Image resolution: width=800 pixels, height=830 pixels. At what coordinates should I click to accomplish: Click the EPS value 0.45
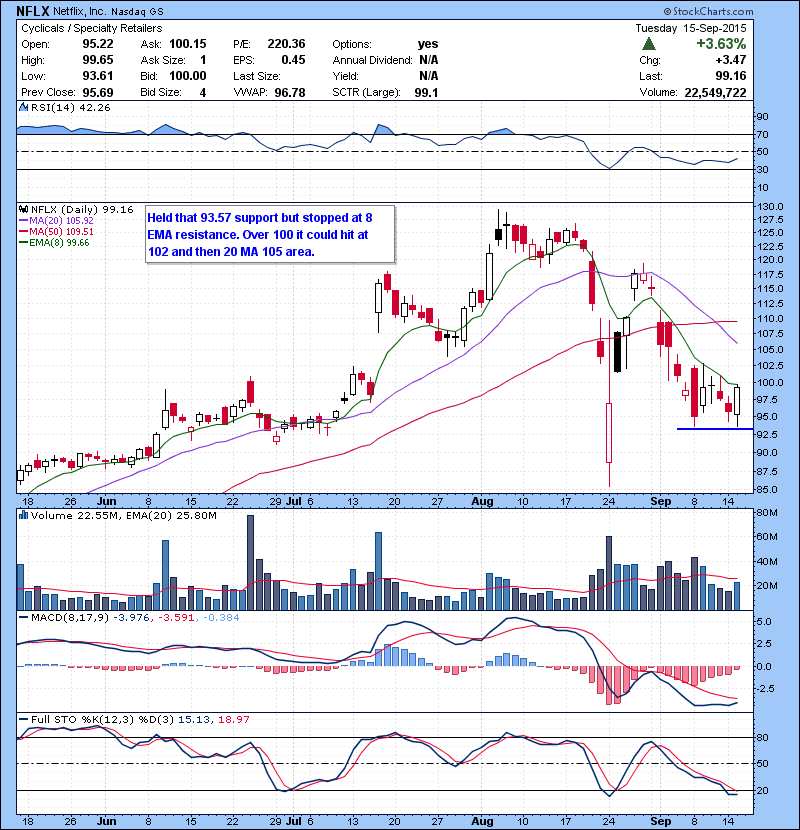point(293,60)
